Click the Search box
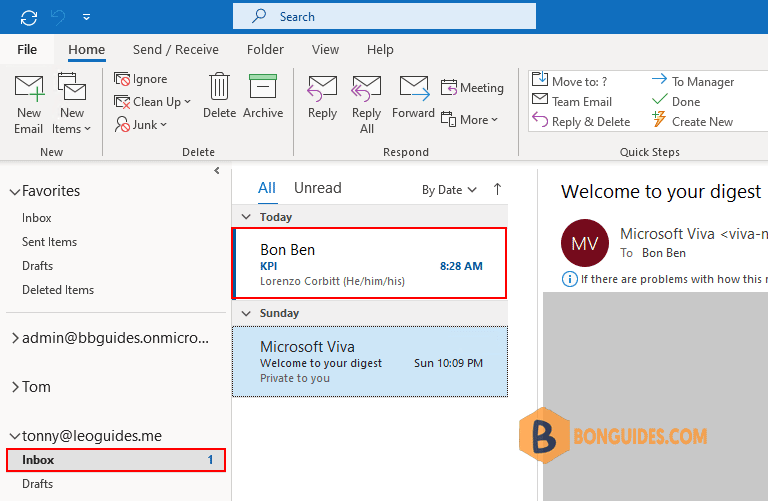This screenshot has height=501, width=768. point(384,17)
